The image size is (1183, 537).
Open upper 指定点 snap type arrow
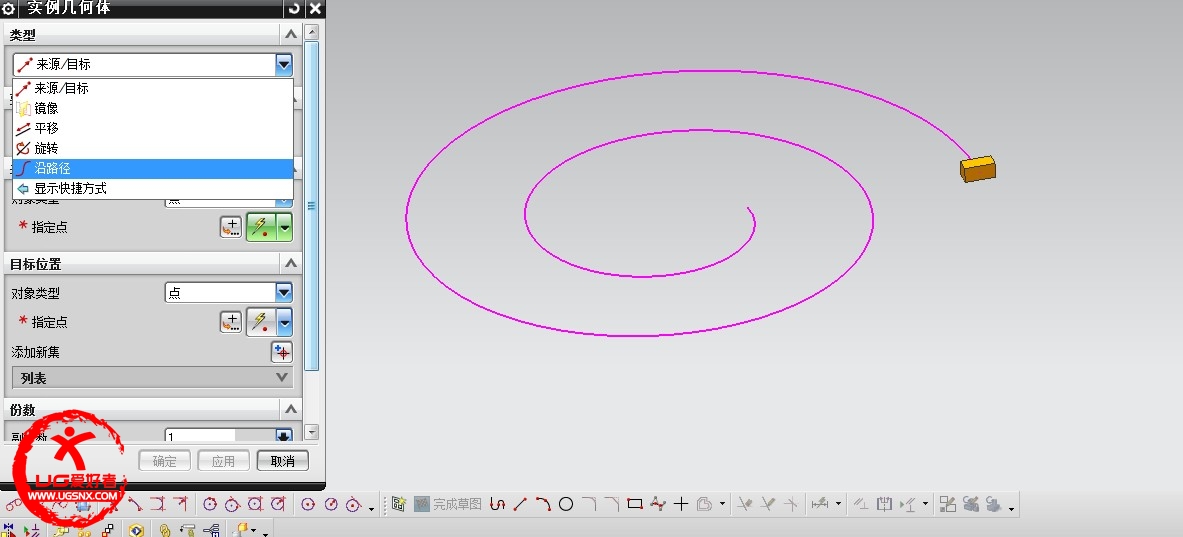coord(284,227)
